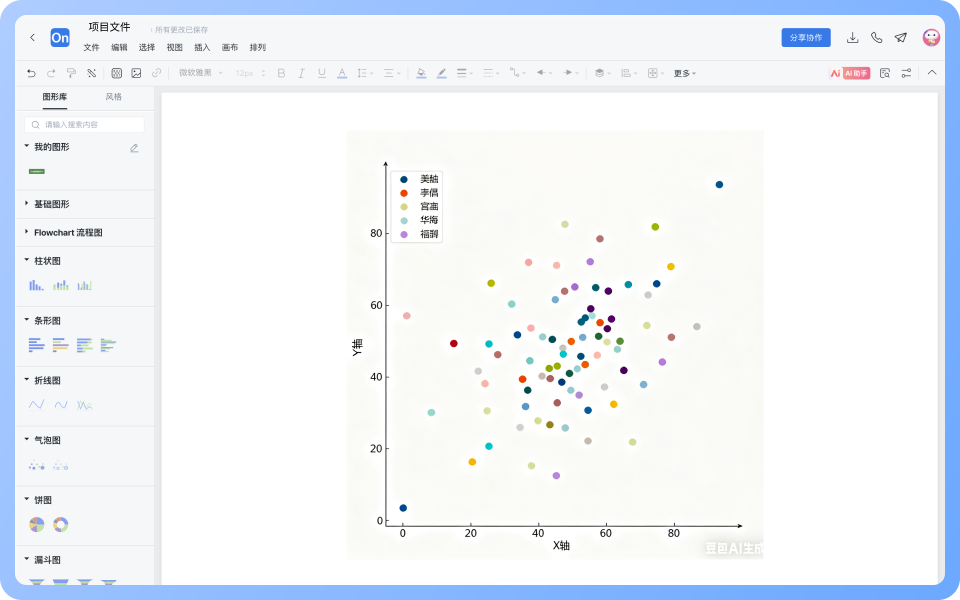This screenshot has width=960, height=600.
Task: Edit my shapes with pencil icon
Action: pos(134,148)
